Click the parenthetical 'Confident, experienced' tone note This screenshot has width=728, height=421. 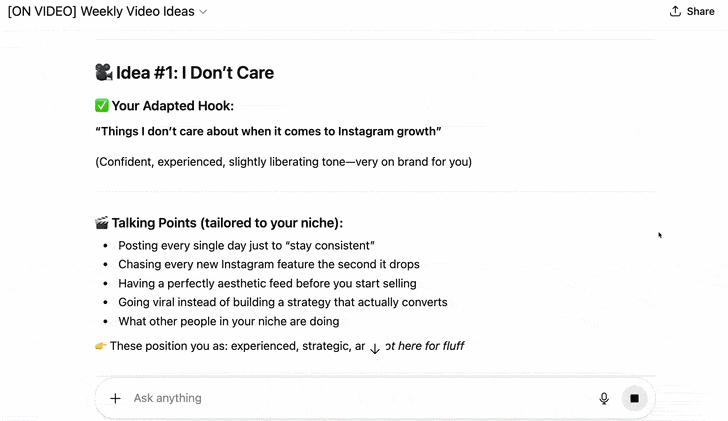[x=283, y=161]
